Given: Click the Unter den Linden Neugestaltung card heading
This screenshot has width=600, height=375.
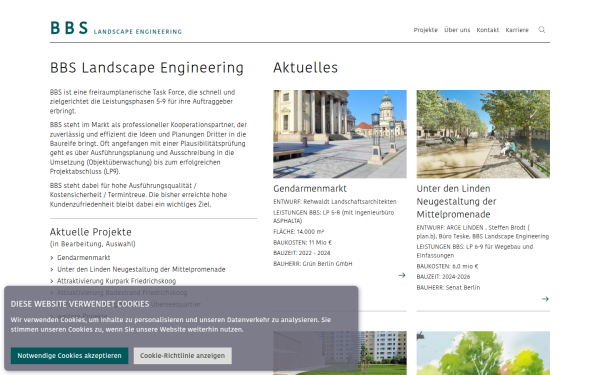Looking at the screenshot, I should coord(456,201).
